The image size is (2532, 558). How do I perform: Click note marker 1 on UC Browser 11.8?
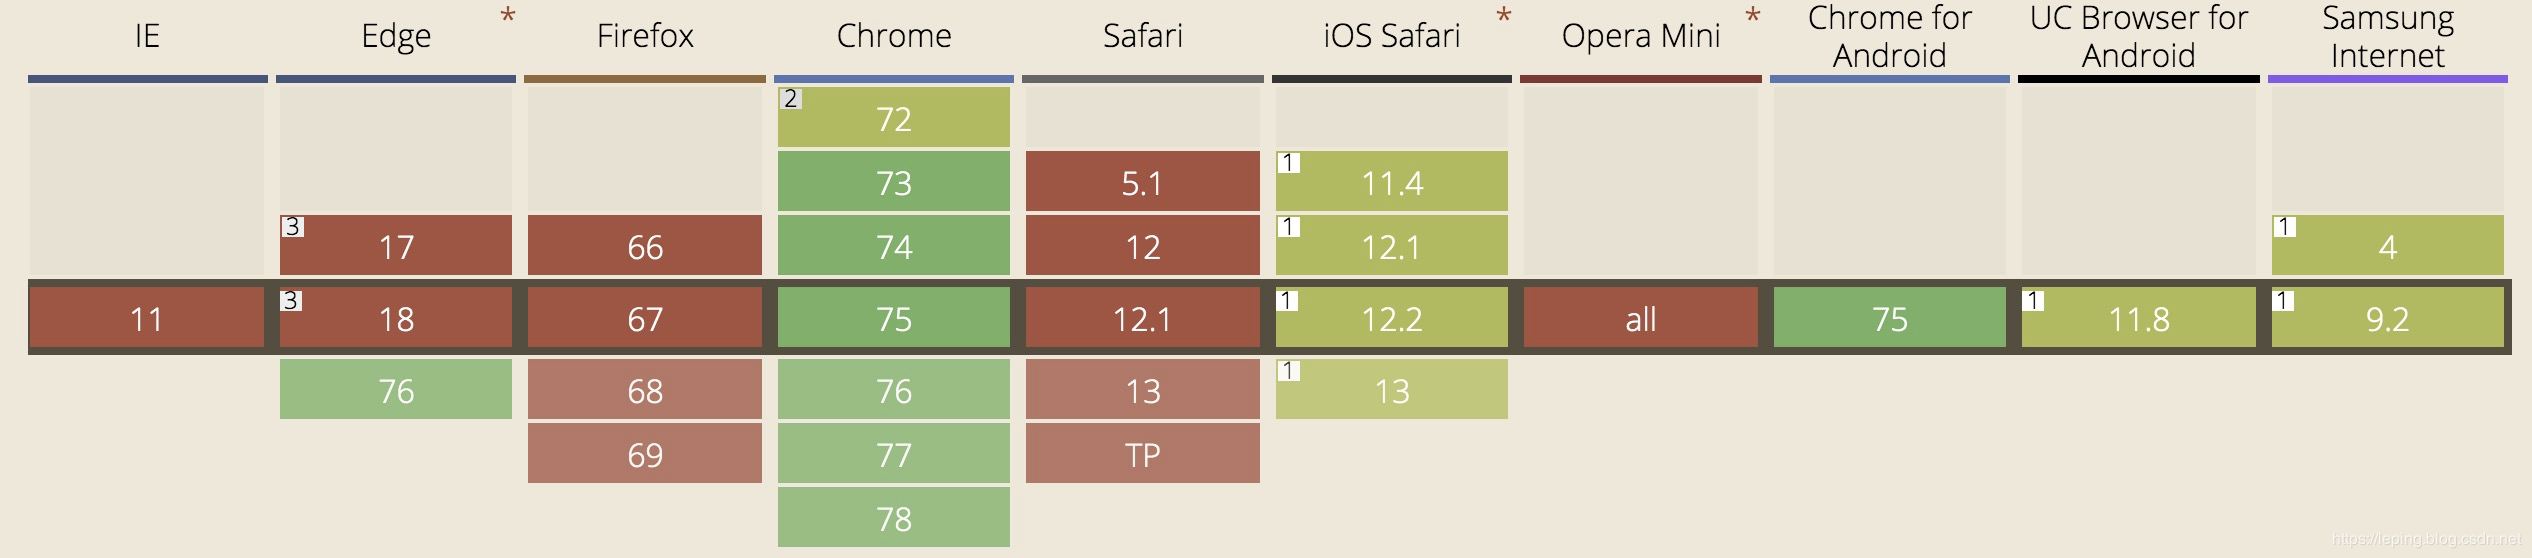point(2032,300)
